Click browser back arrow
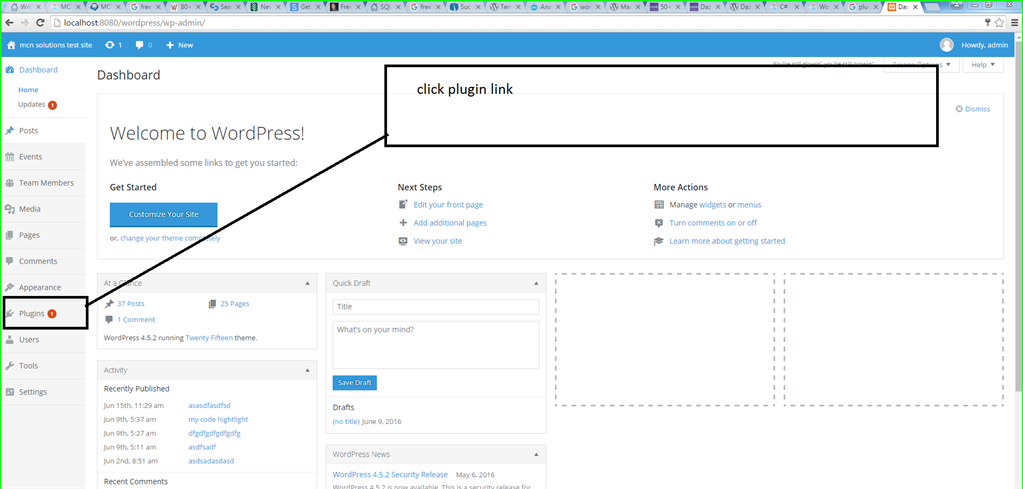Image resolution: width=1023 pixels, height=489 pixels. click(x=9, y=22)
